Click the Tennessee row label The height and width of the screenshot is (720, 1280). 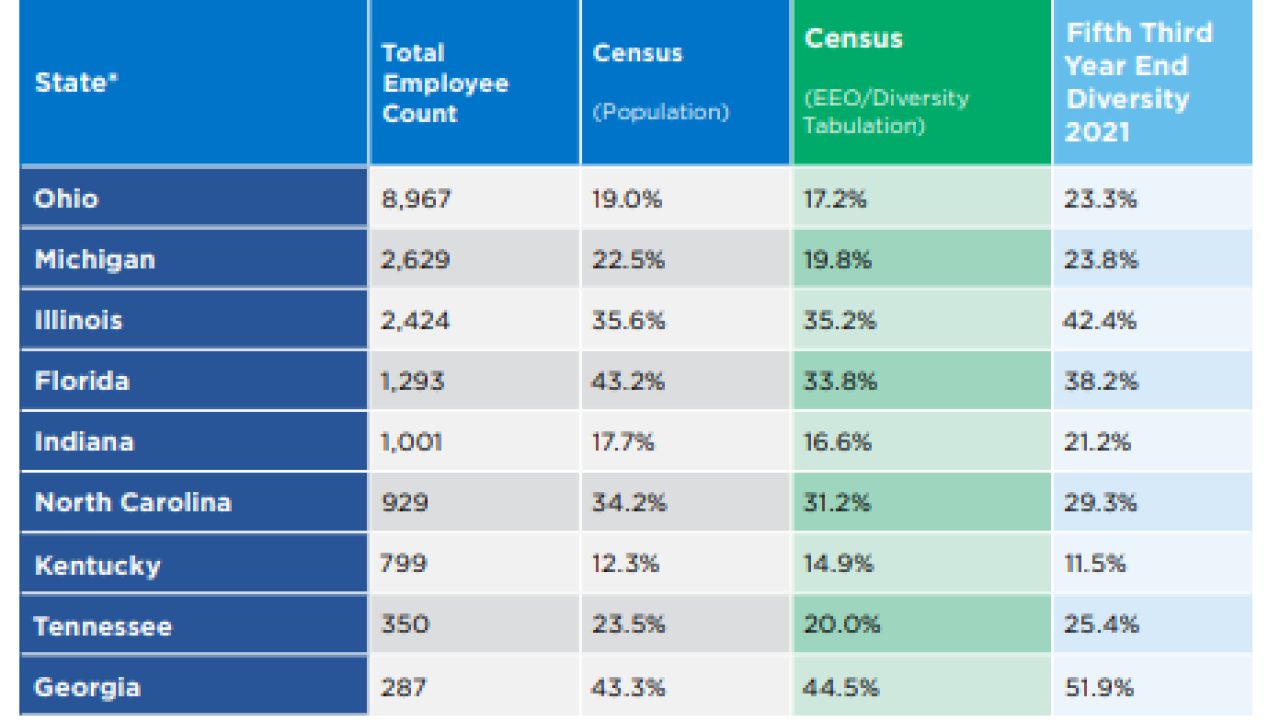pyautogui.click(x=194, y=626)
